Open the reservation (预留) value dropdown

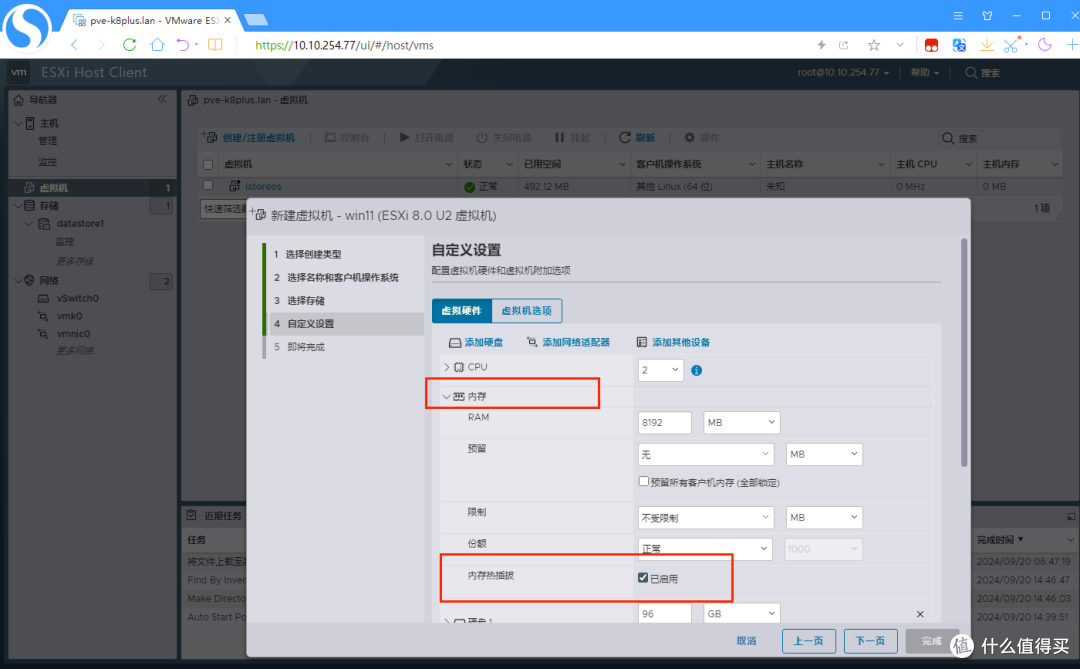pyautogui.click(x=706, y=454)
